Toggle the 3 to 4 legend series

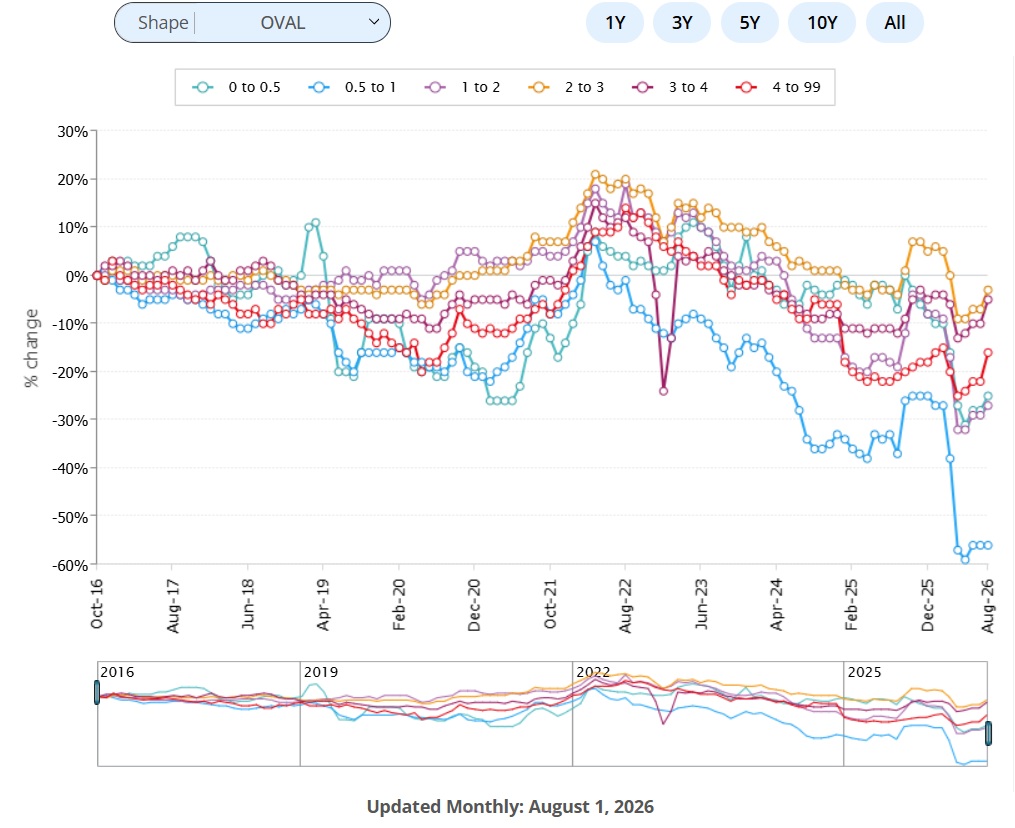pyautogui.click(x=670, y=87)
